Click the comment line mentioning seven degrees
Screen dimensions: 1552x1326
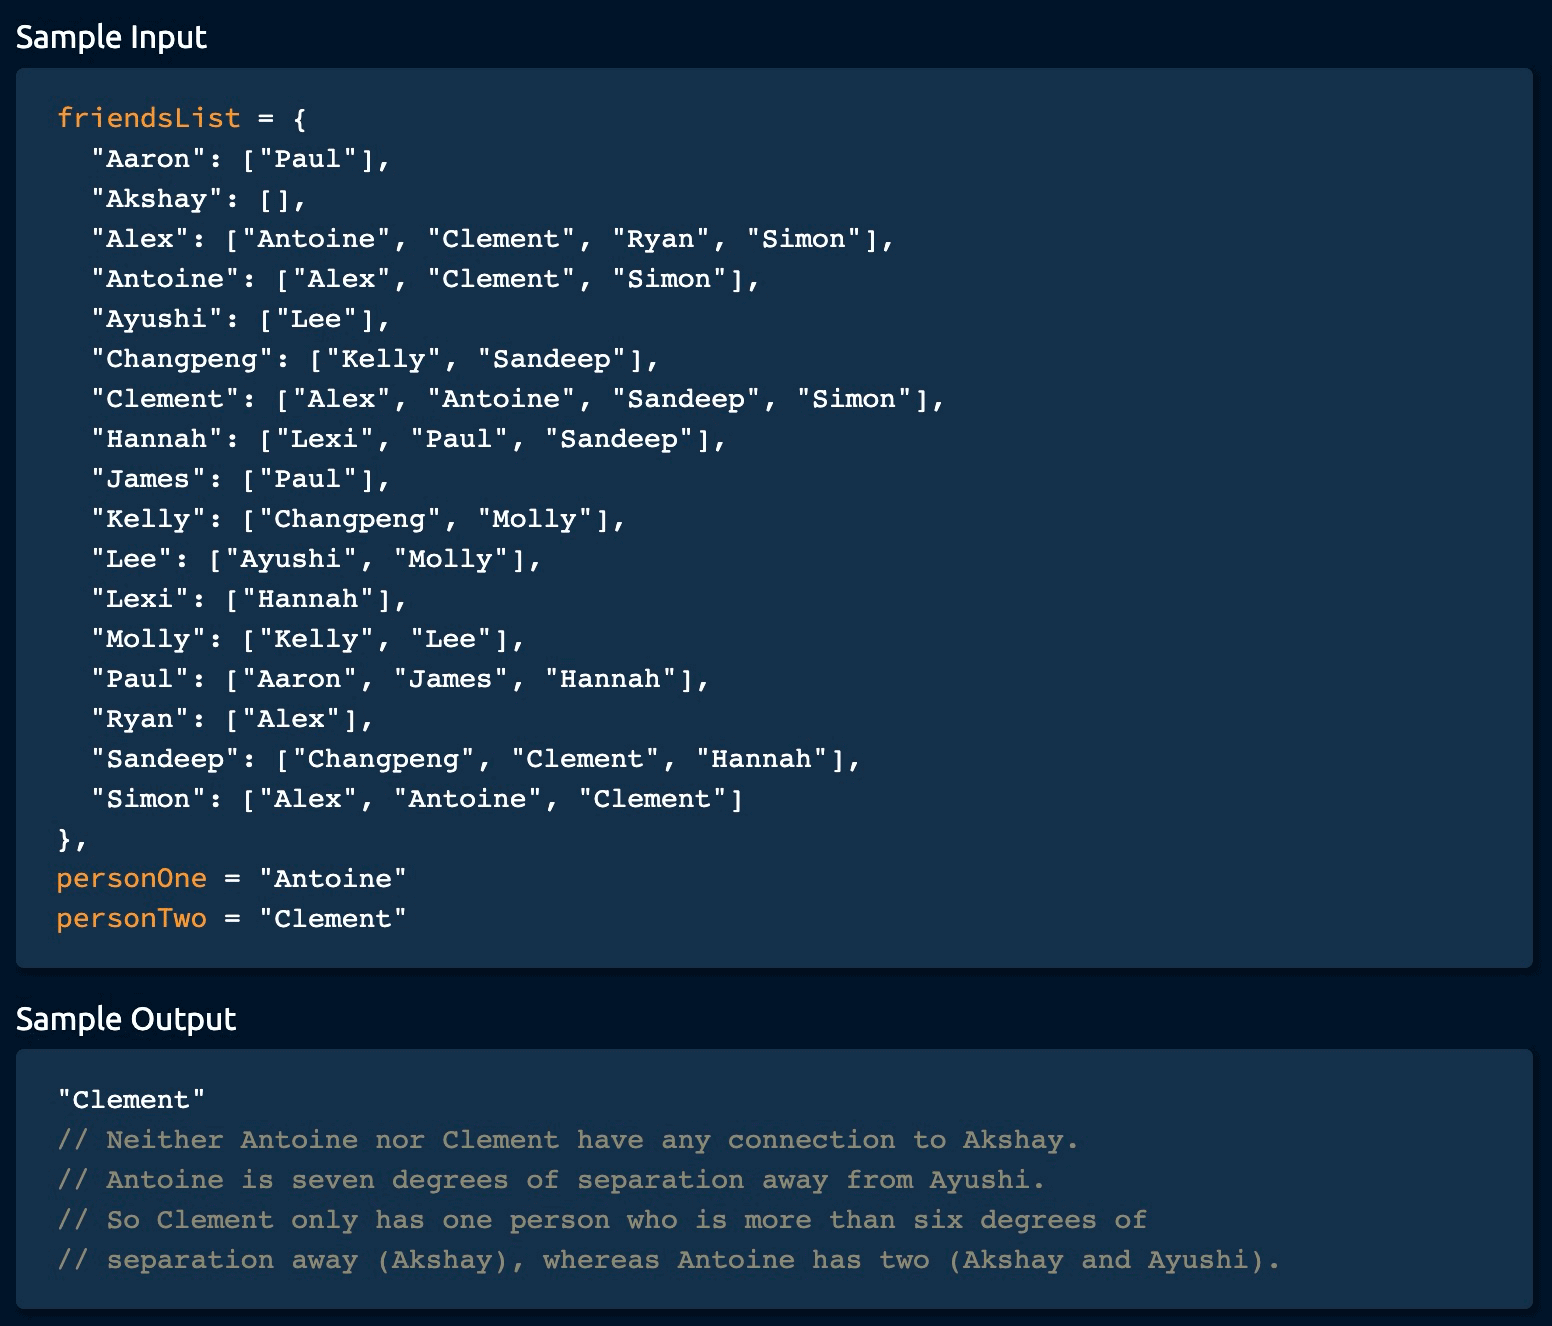click(x=550, y=1179)
